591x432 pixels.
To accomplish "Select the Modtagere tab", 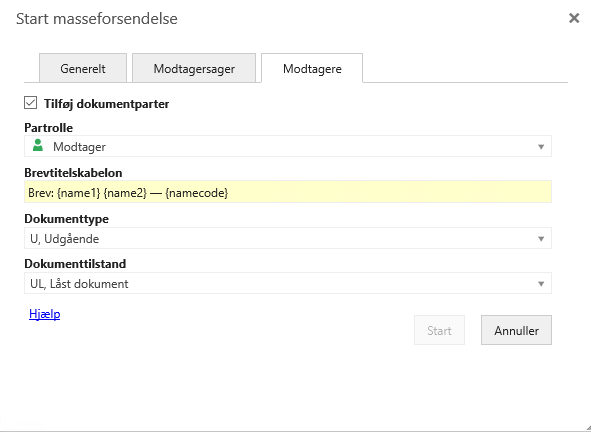I will pyautogui.click(x=312, y=68).
